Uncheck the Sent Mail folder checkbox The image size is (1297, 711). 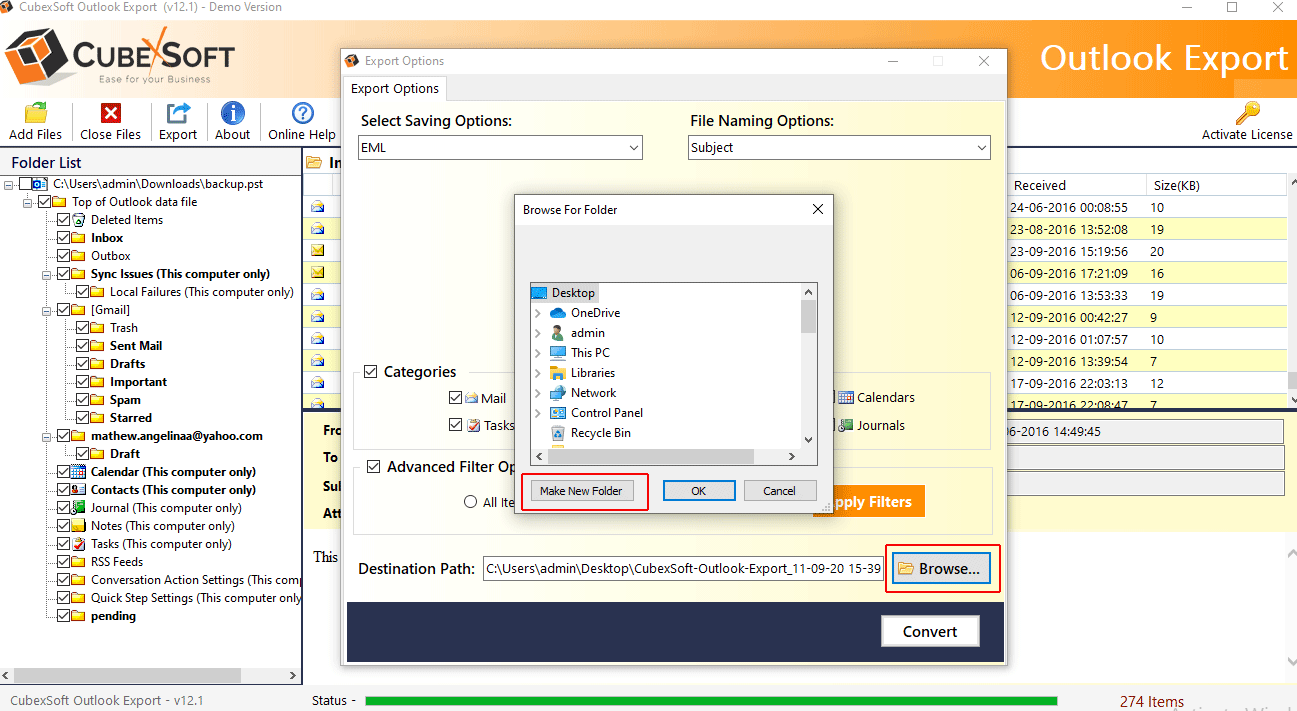tap(83, 346)
